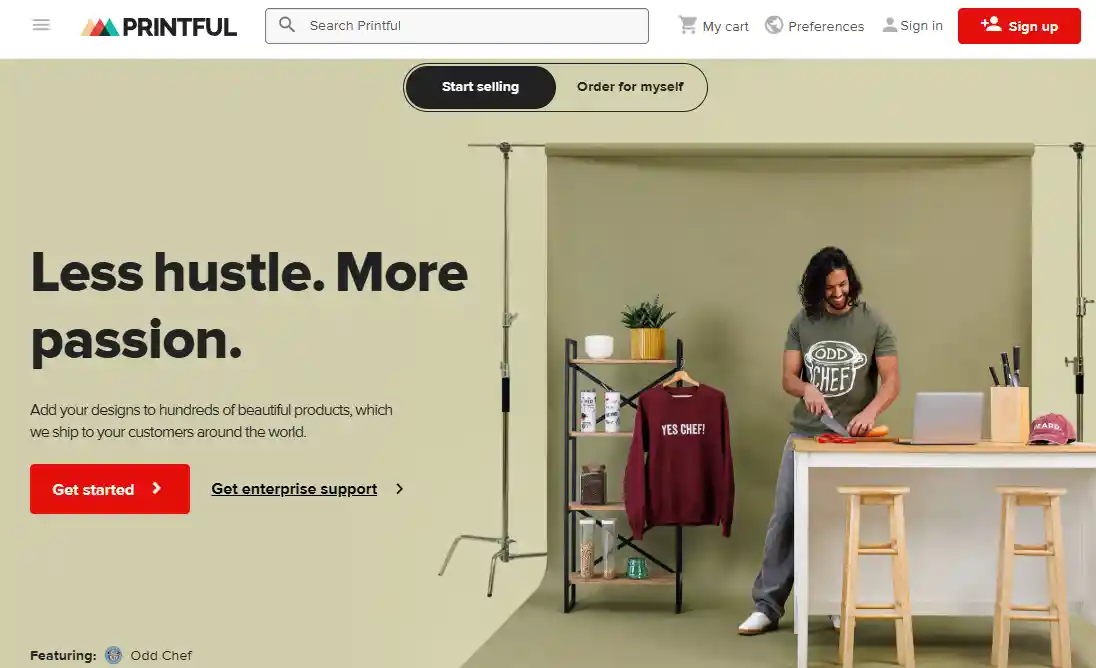Click the globe Preferences icon
Image resolution: width=1096 pixels, height=668 pixels.
point(774,25)
